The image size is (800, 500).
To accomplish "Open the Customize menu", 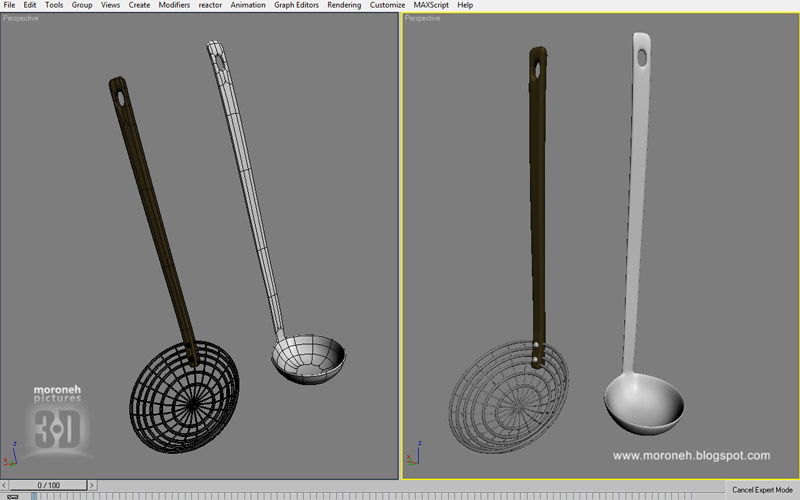I will point(387,5).
